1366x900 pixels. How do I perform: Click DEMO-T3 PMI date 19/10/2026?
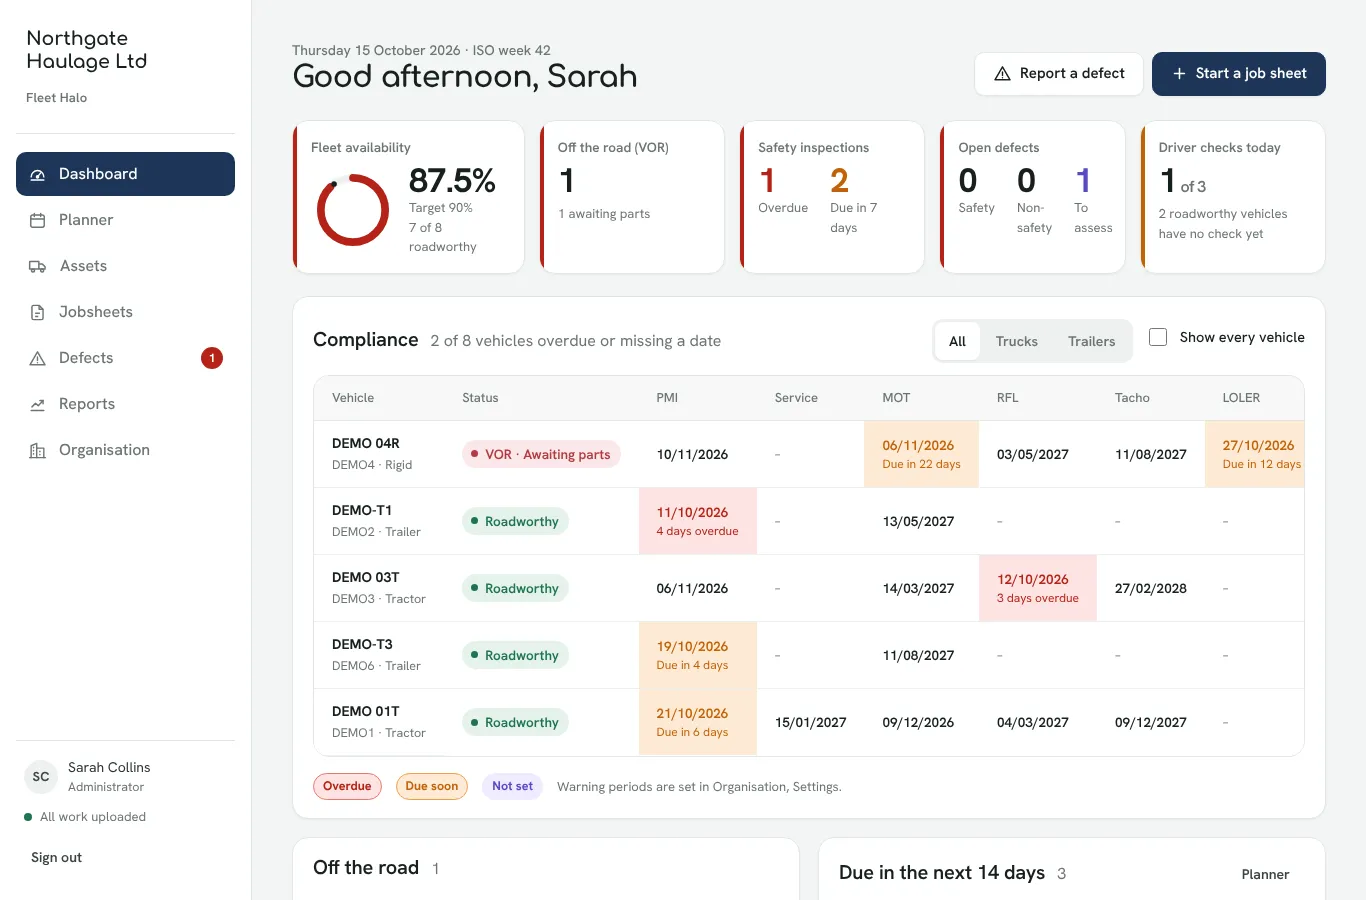(692, 646)
